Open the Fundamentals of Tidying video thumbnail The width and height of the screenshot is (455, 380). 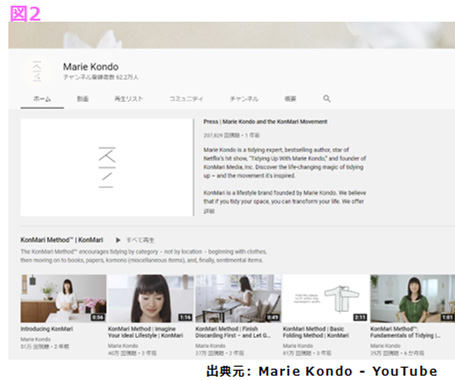[413, 298]
